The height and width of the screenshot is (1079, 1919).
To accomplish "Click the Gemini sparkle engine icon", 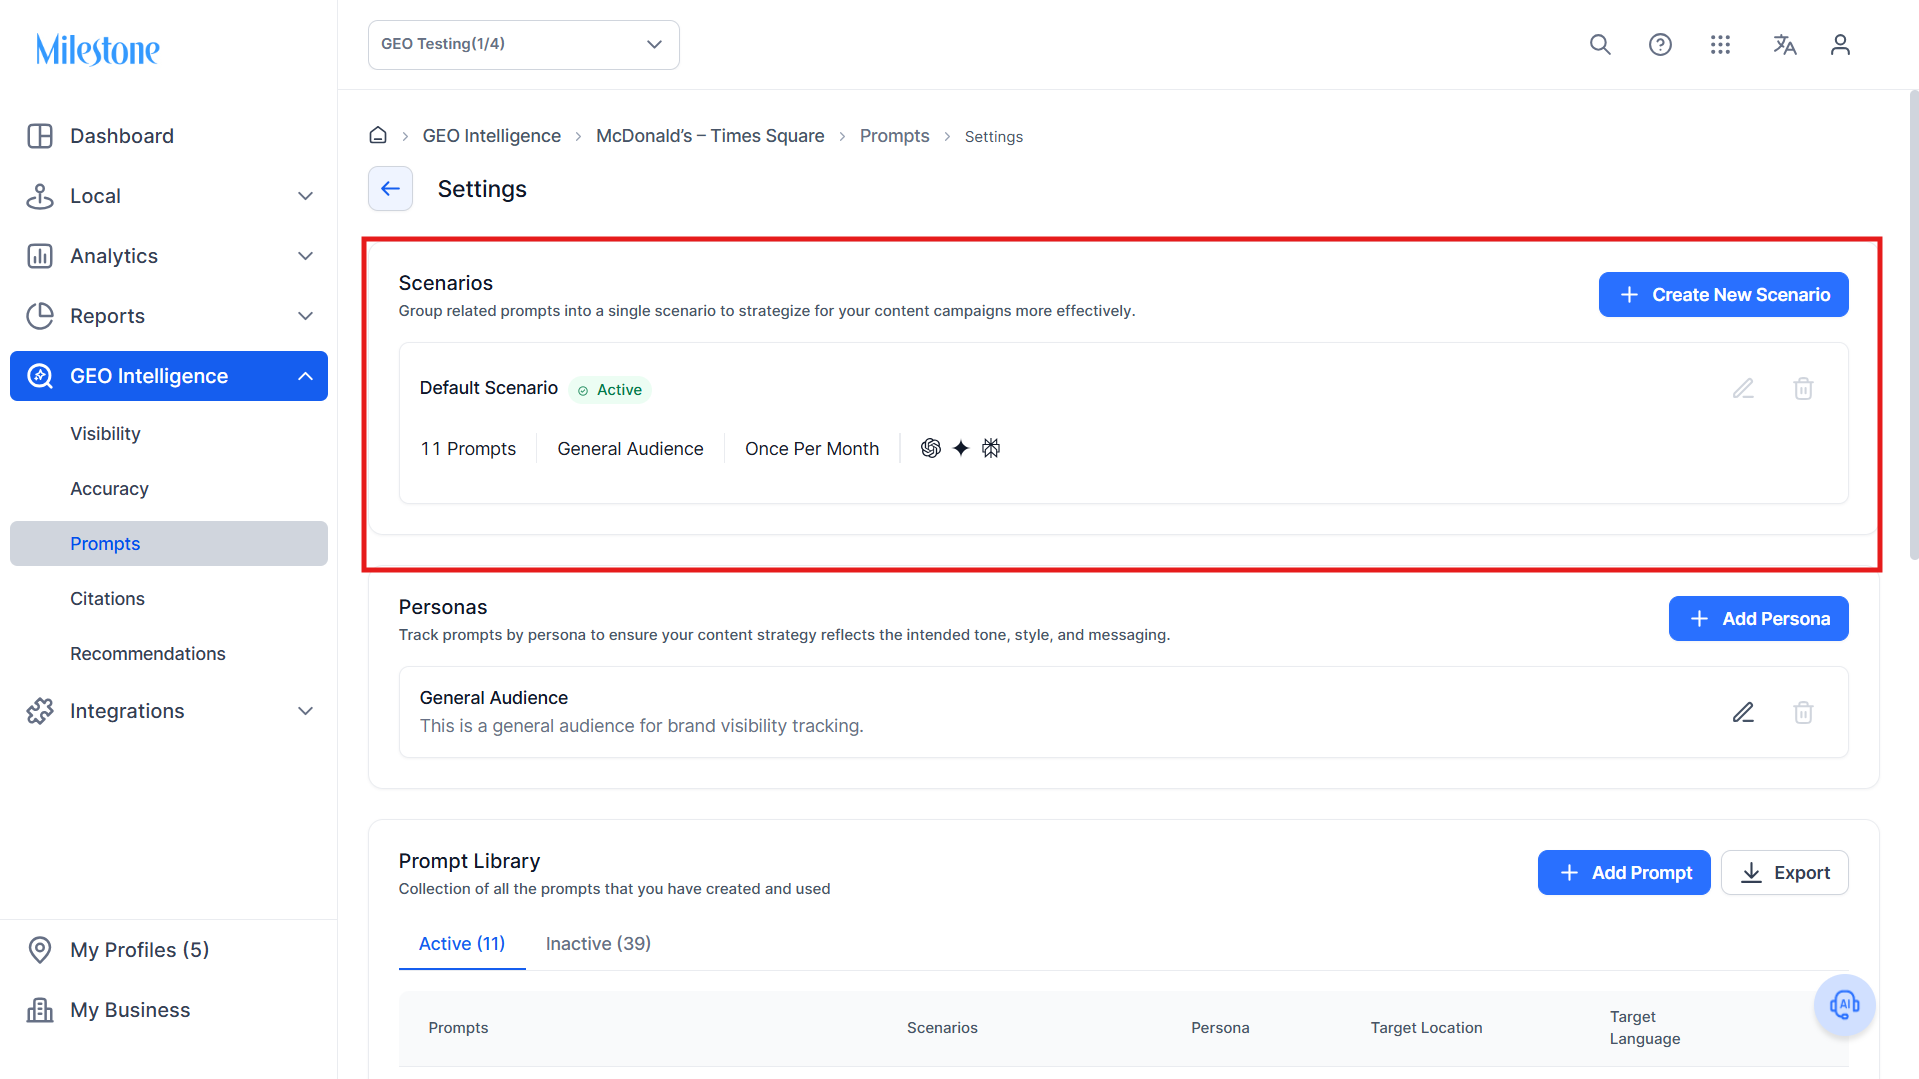I will [x=961, y=448].
